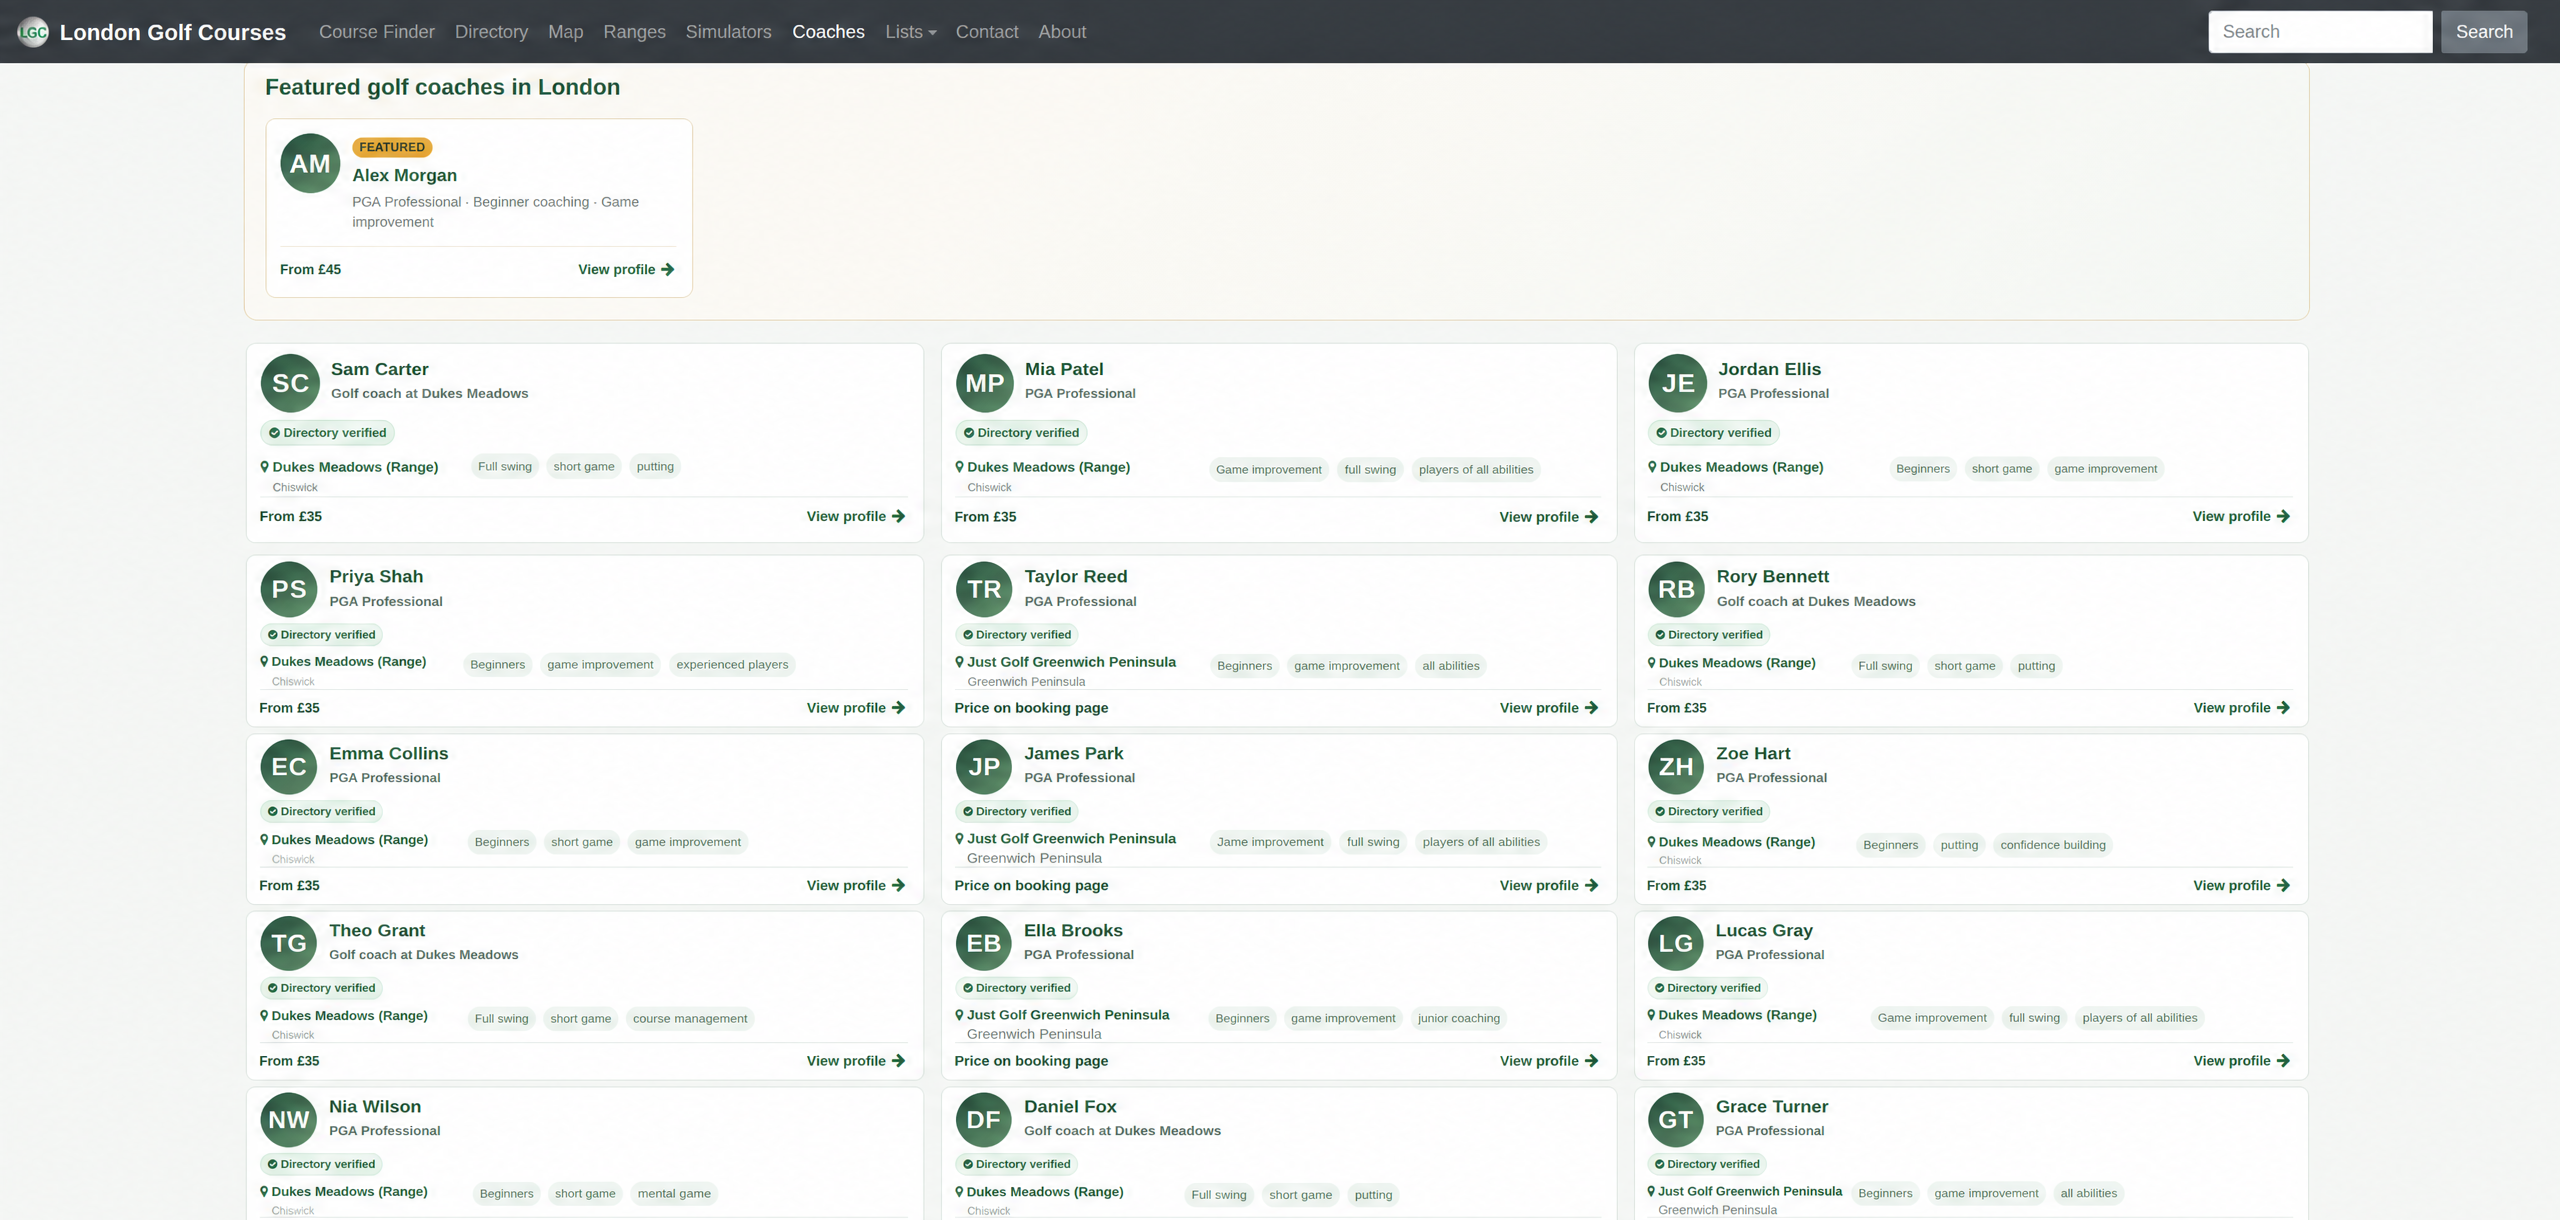View profile of Rory Bennett

(2241, 708)
